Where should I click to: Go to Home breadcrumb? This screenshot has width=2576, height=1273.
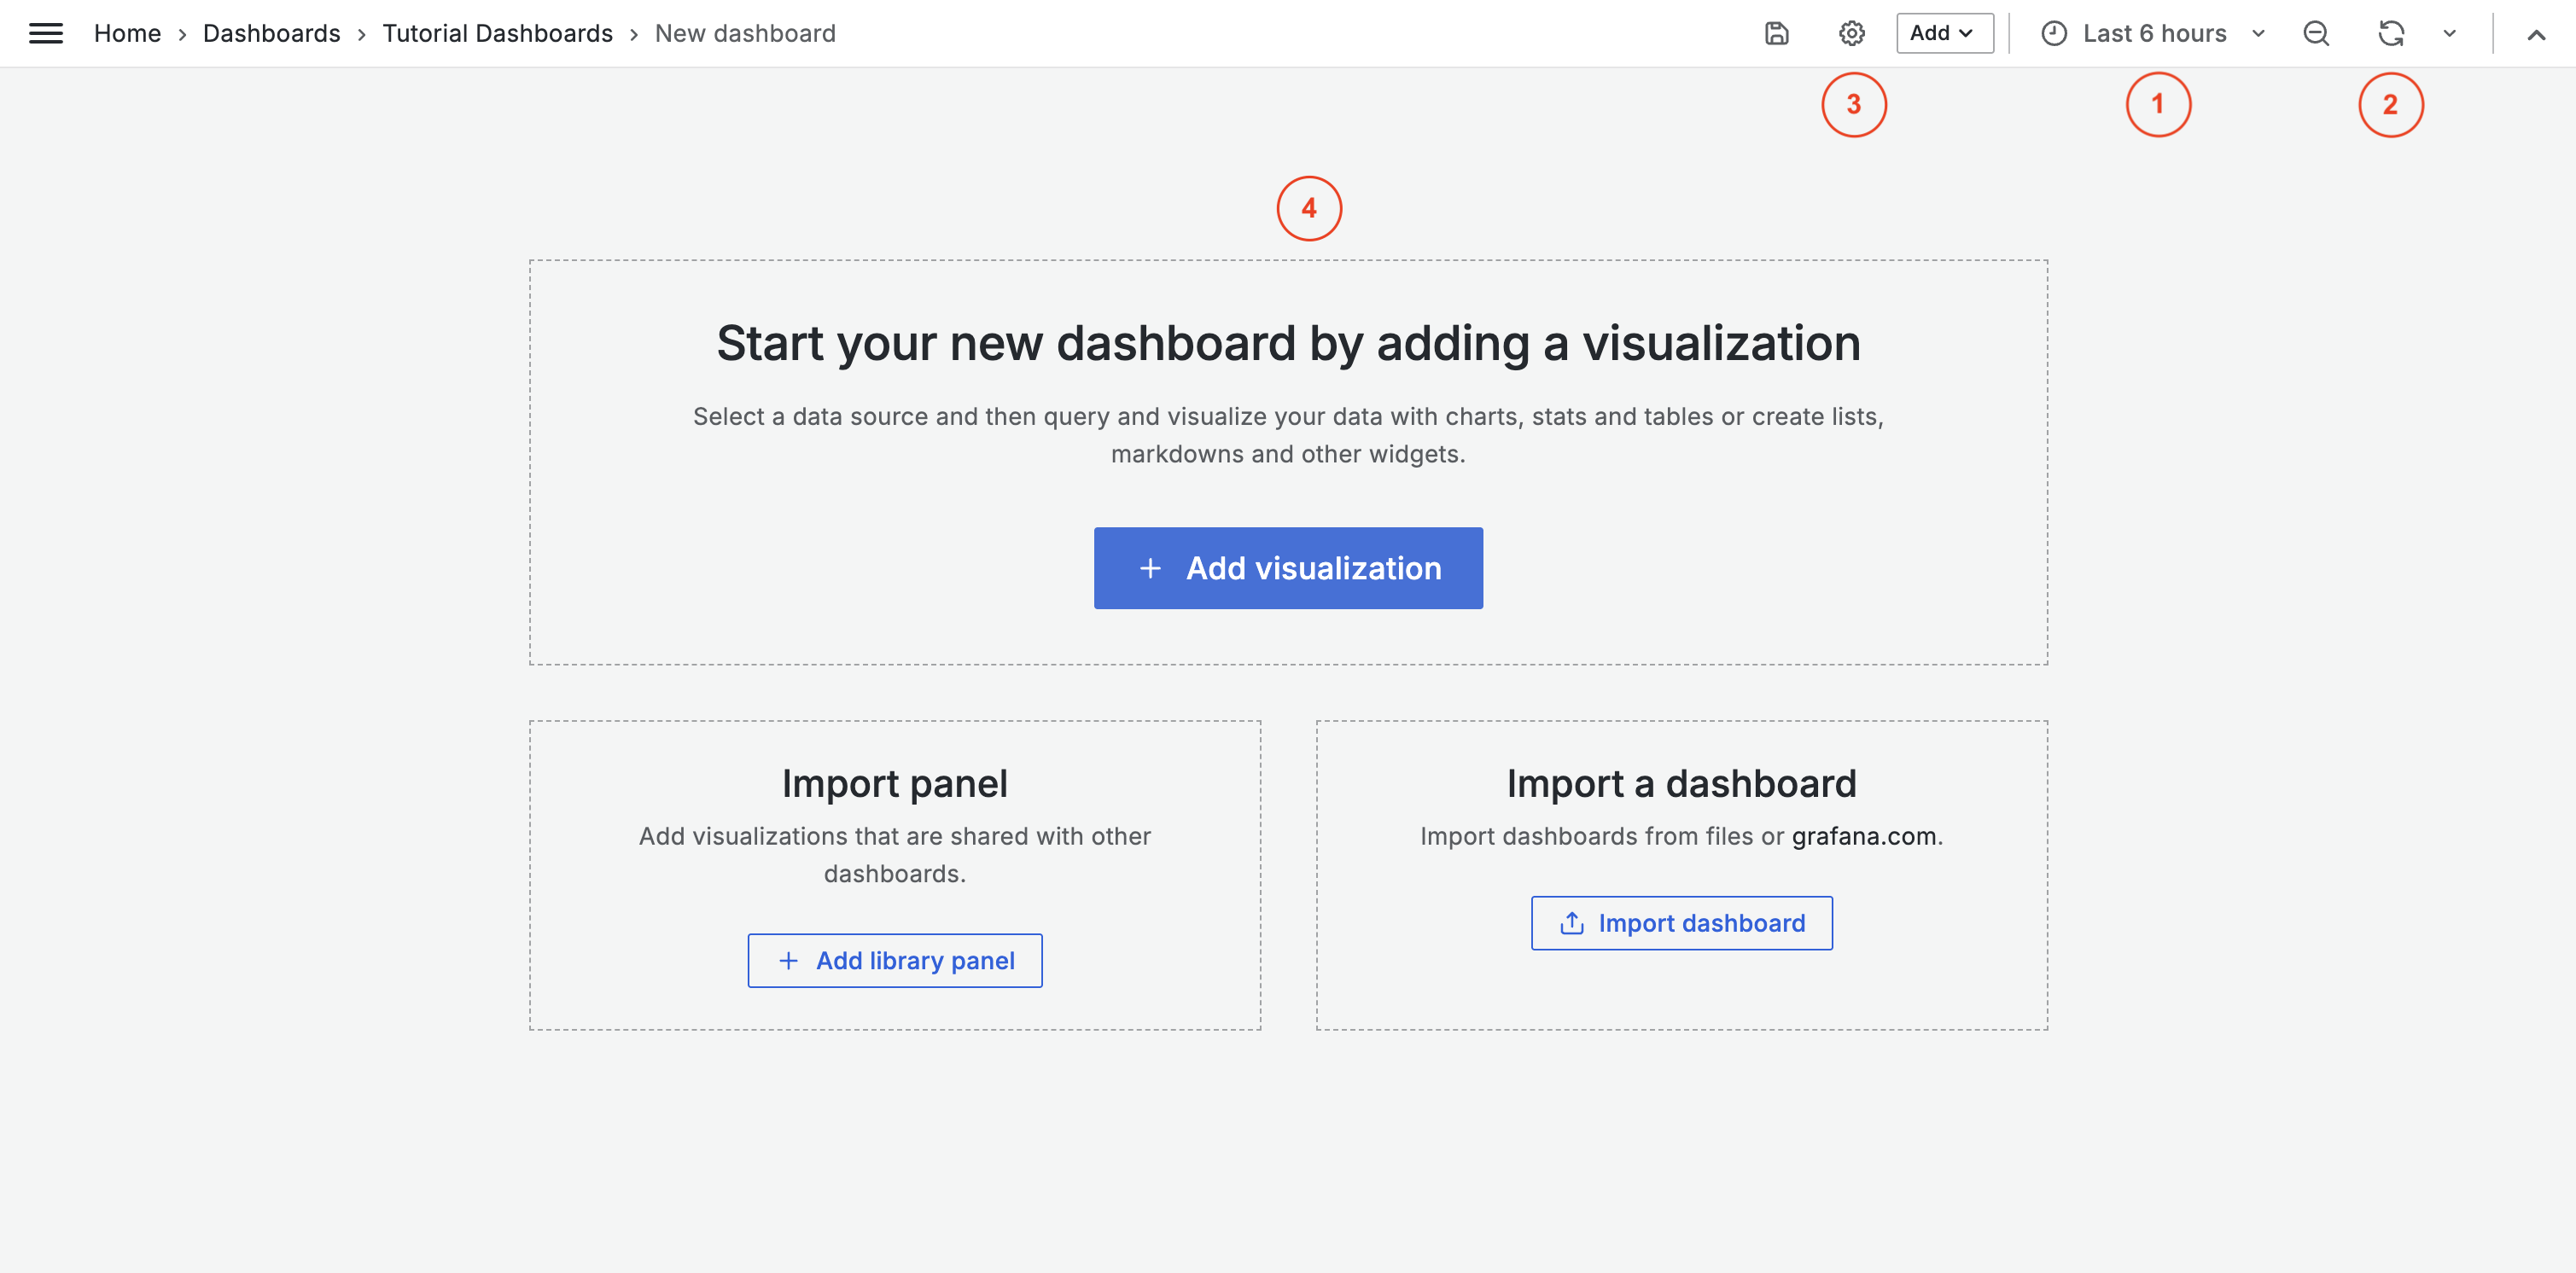point(127,33)
